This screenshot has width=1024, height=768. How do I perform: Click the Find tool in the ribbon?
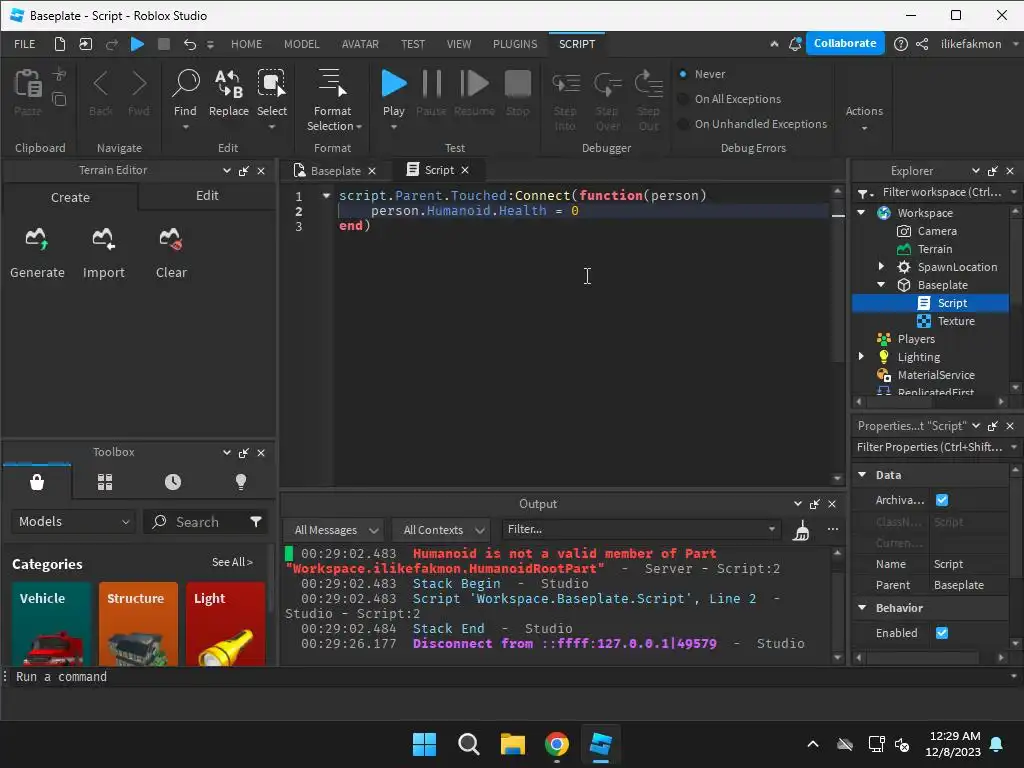[x=185, y=93]
